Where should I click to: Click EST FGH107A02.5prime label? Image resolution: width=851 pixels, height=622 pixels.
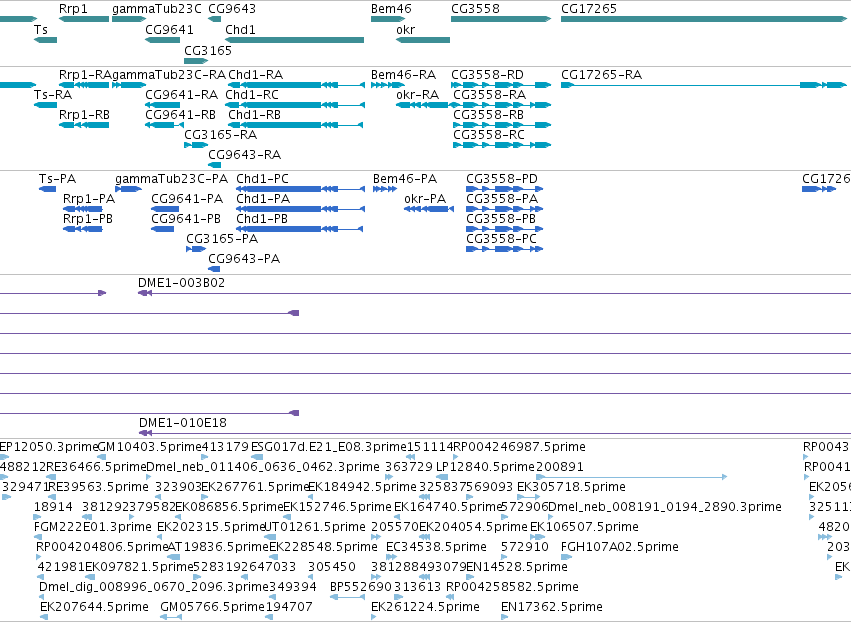(620, 547)
